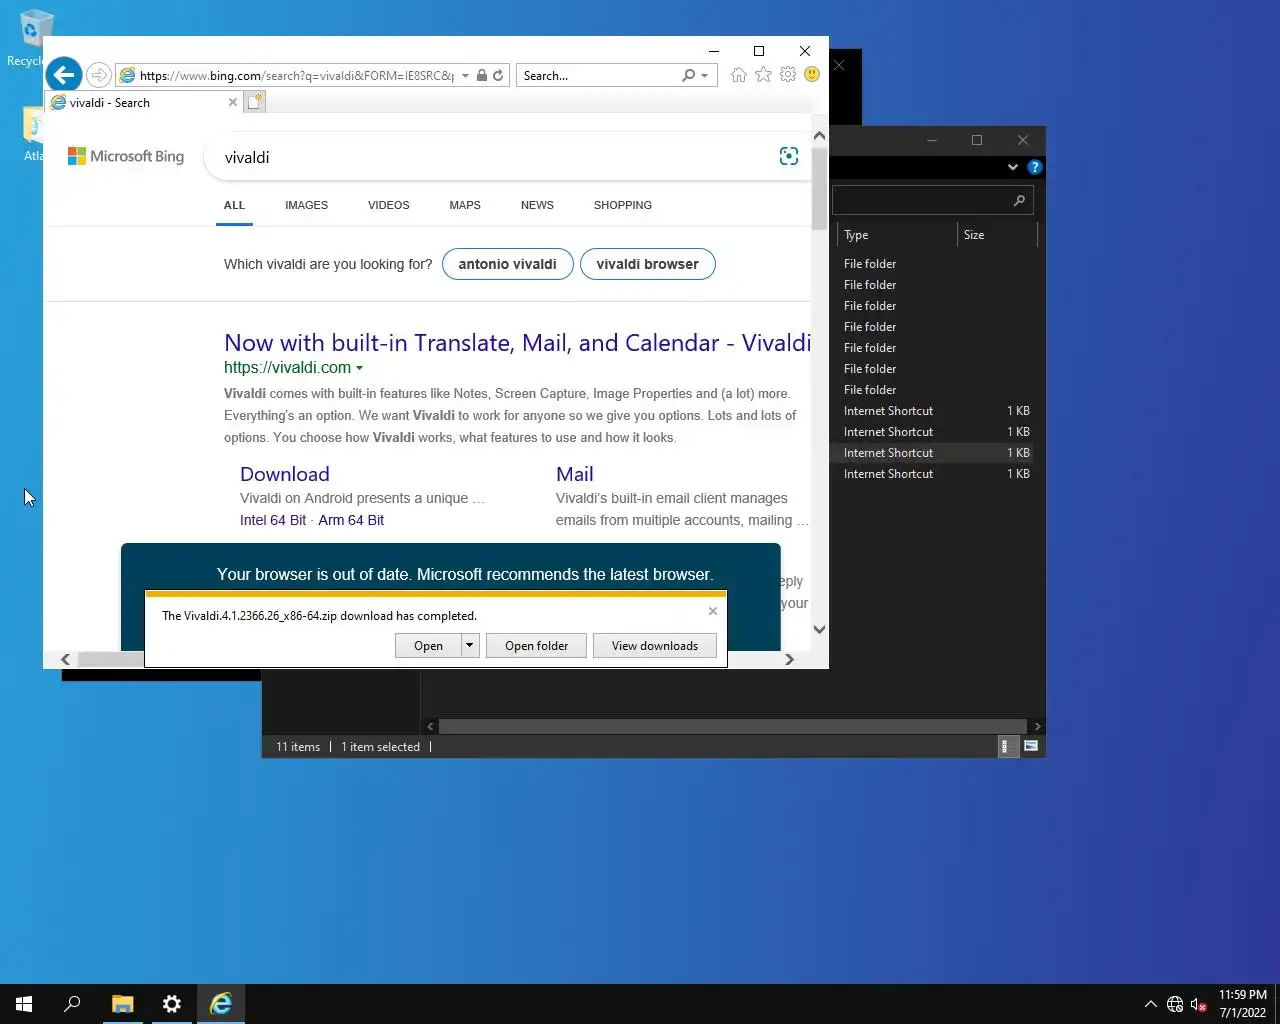Expand the search provider dropdown arrow
Screen dimensions: 1280x1024
(704, 75)
